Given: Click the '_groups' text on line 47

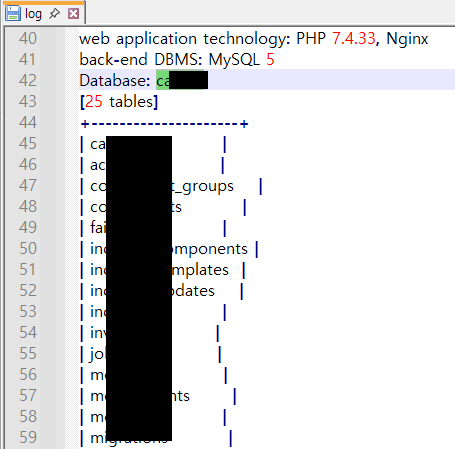Looking at the screenshot, I should (203, 187).
